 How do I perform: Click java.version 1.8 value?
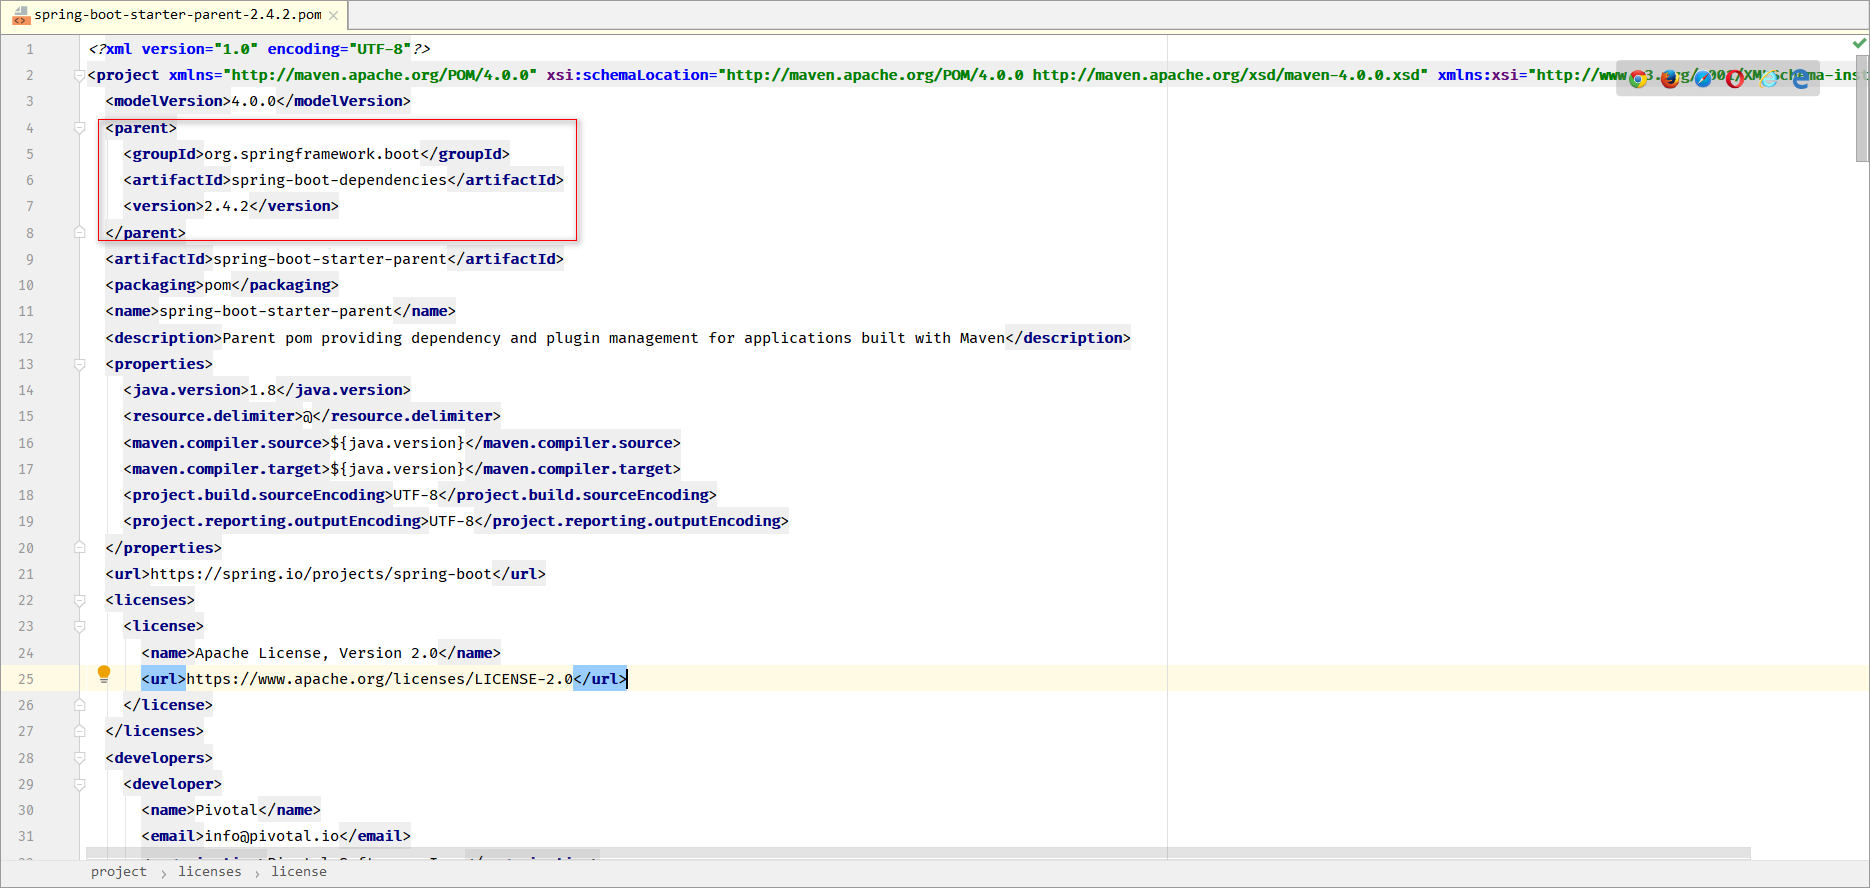click(x=263, y=390)
